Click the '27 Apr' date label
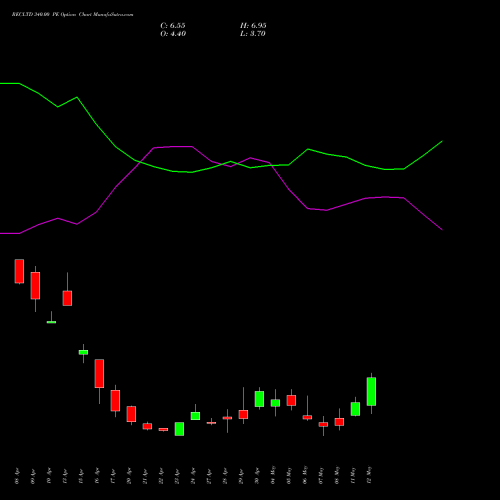Viewport: 500px width, 500px height. pyautogui.click(x=209, y=476)
